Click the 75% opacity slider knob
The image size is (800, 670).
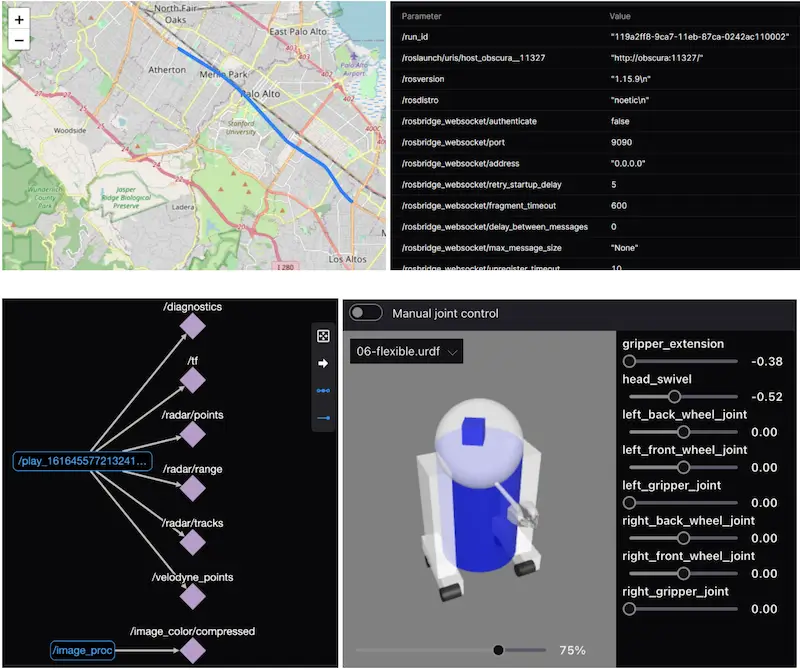click(x=498, y=650)
